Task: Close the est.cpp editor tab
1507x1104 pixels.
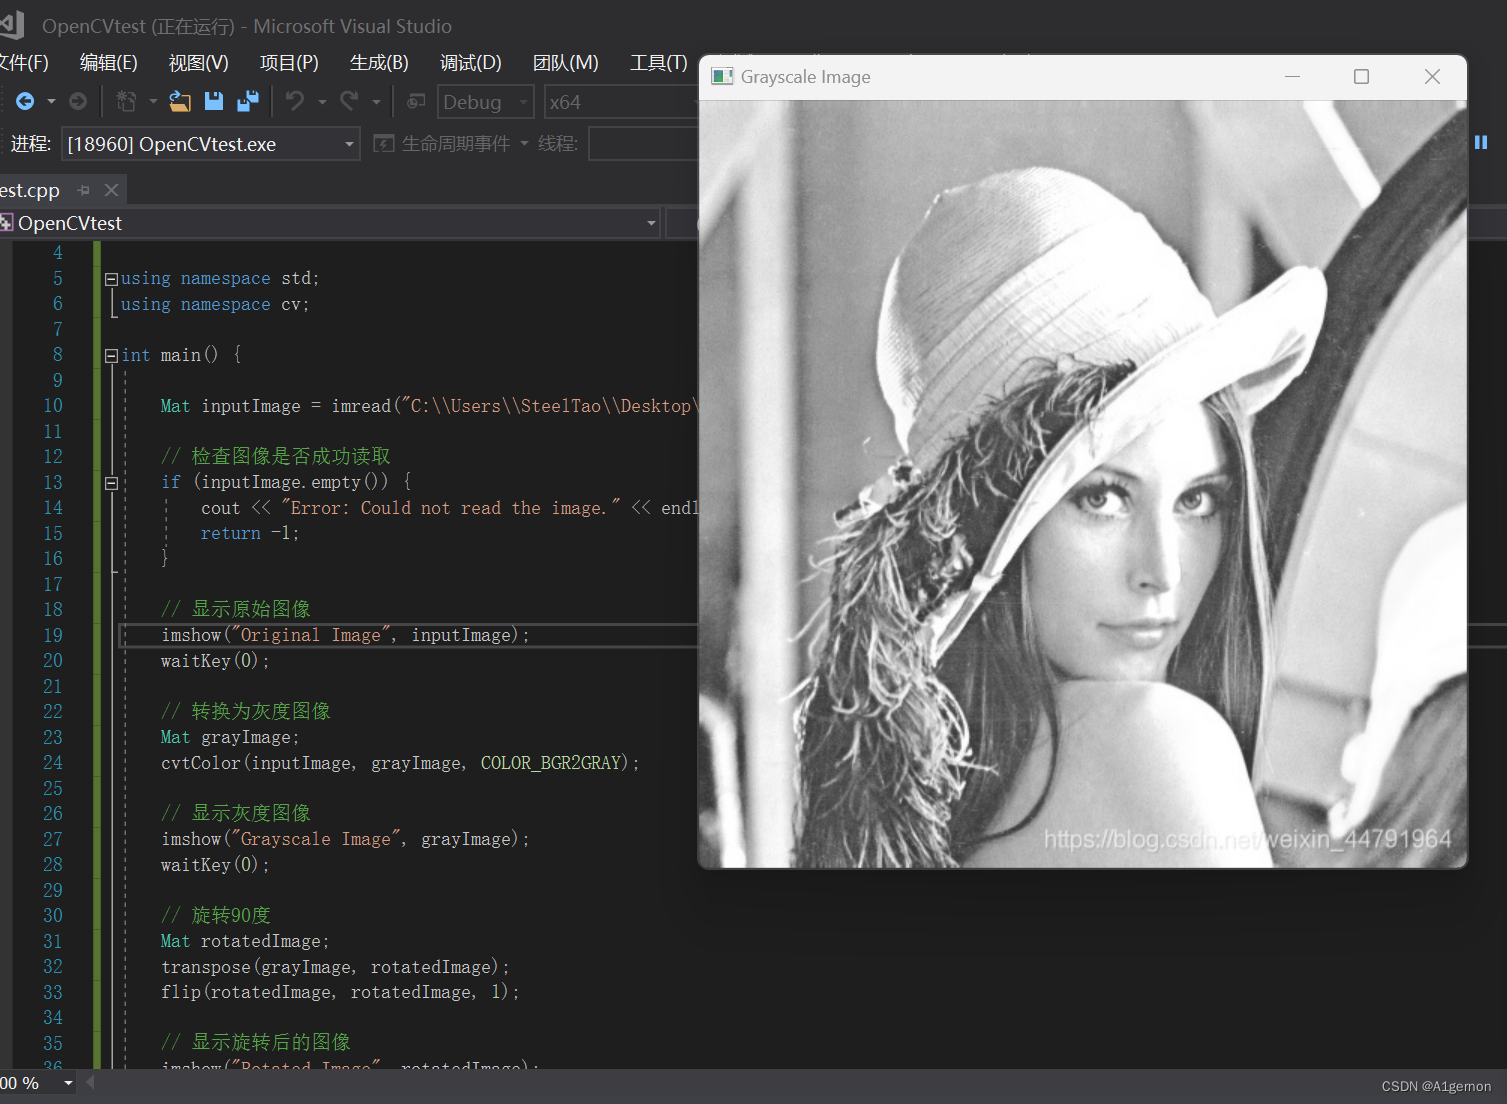Action: 111,190
